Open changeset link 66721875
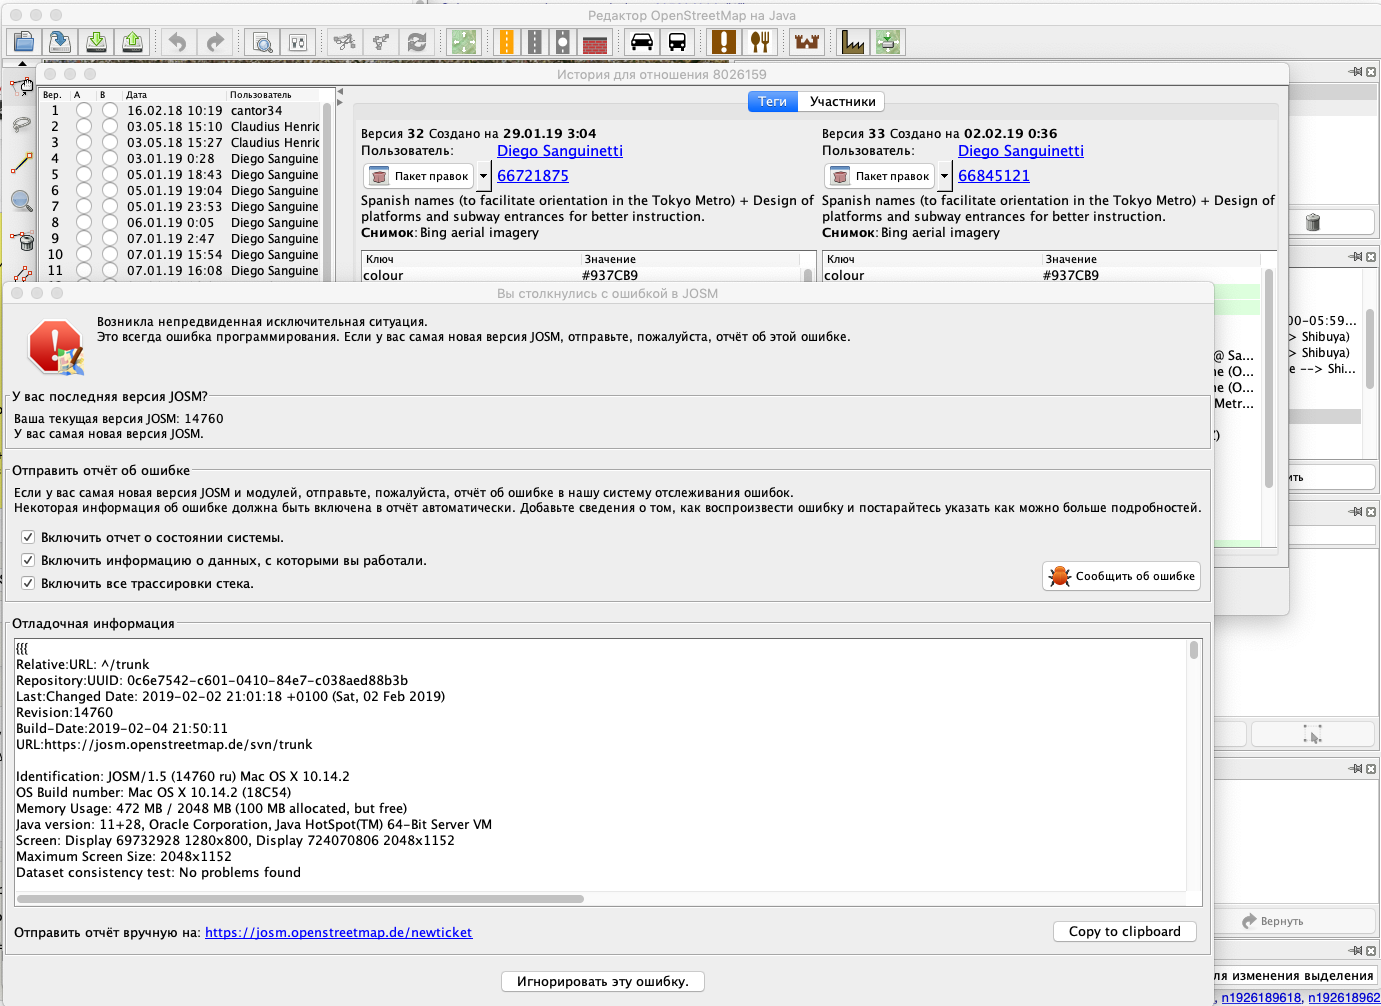Screen dimensions: 1381x1006 click(533, 176)
